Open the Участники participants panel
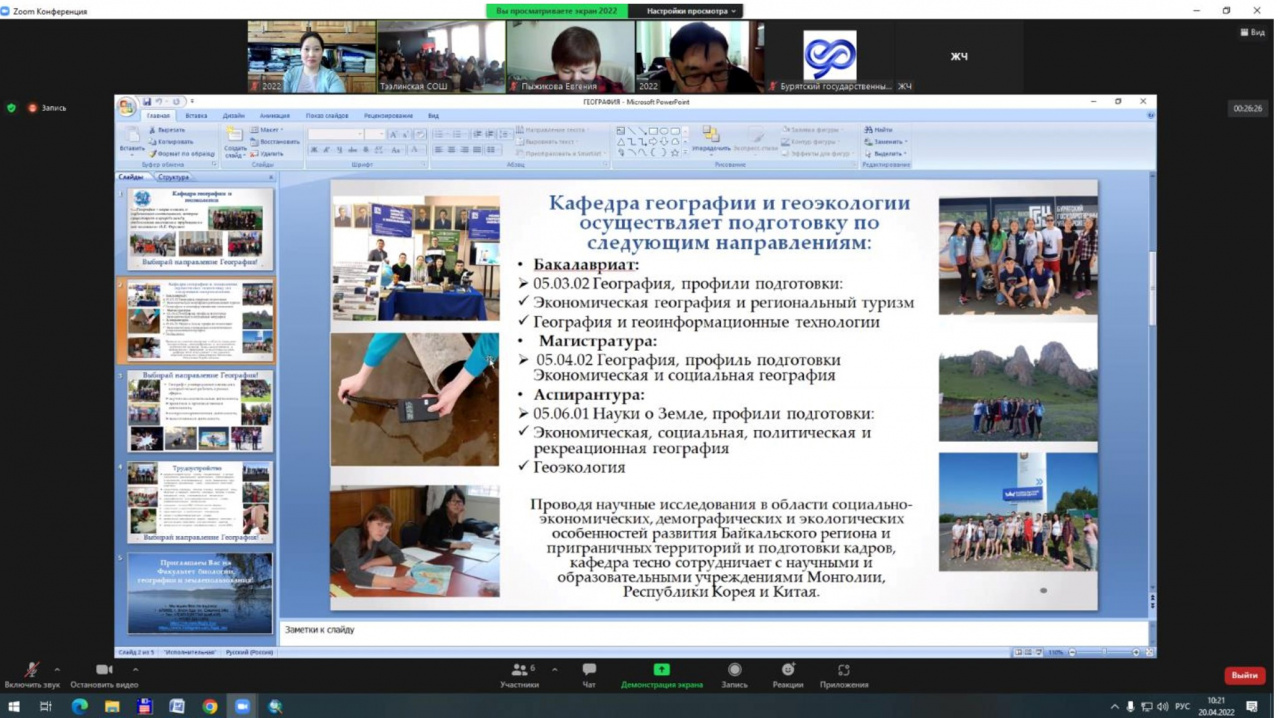Viewport: 1280px width, 718px height. pyautogui.click(x=519, y=670)
